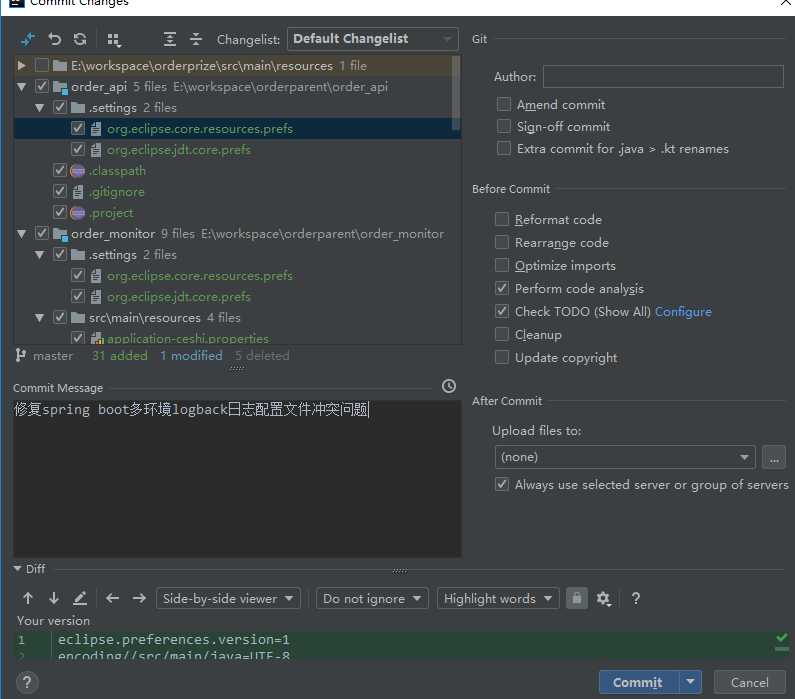
Task: Click compare next file right arrow
Action: tap(139, 599)
